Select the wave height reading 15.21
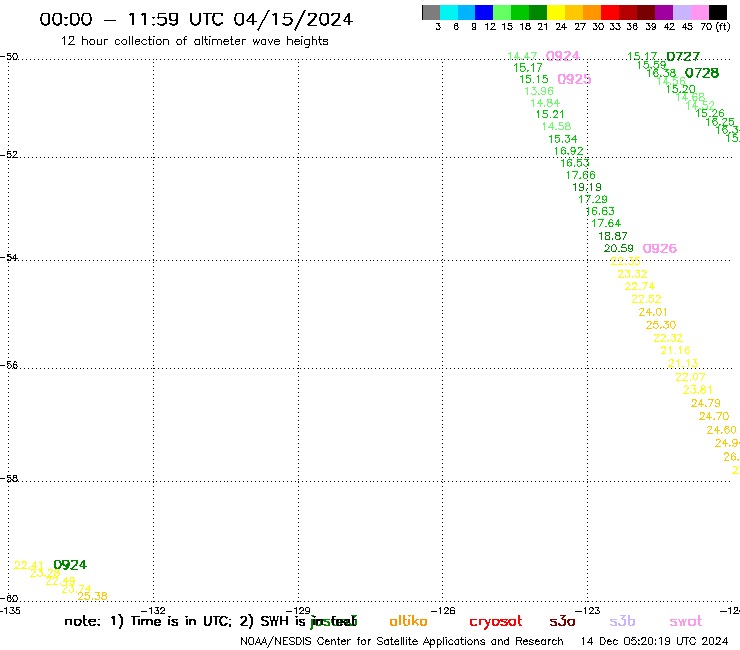 (550, 114)
